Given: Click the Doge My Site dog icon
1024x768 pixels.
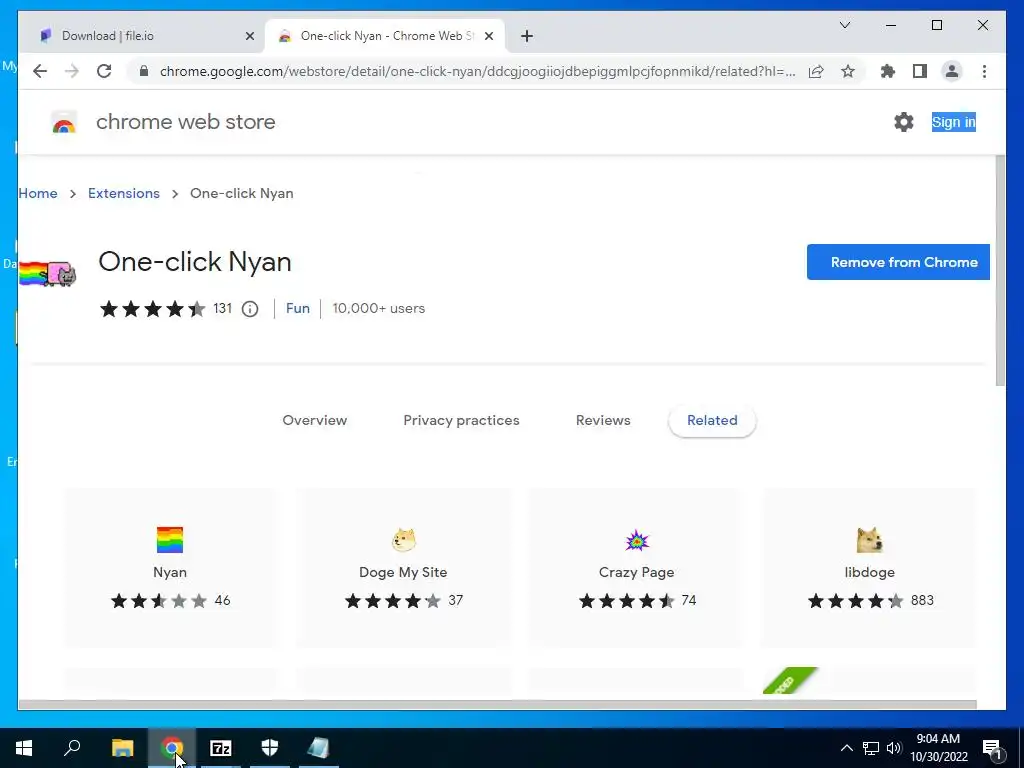Looking at the screenshot, I should (x=404, y=540).
